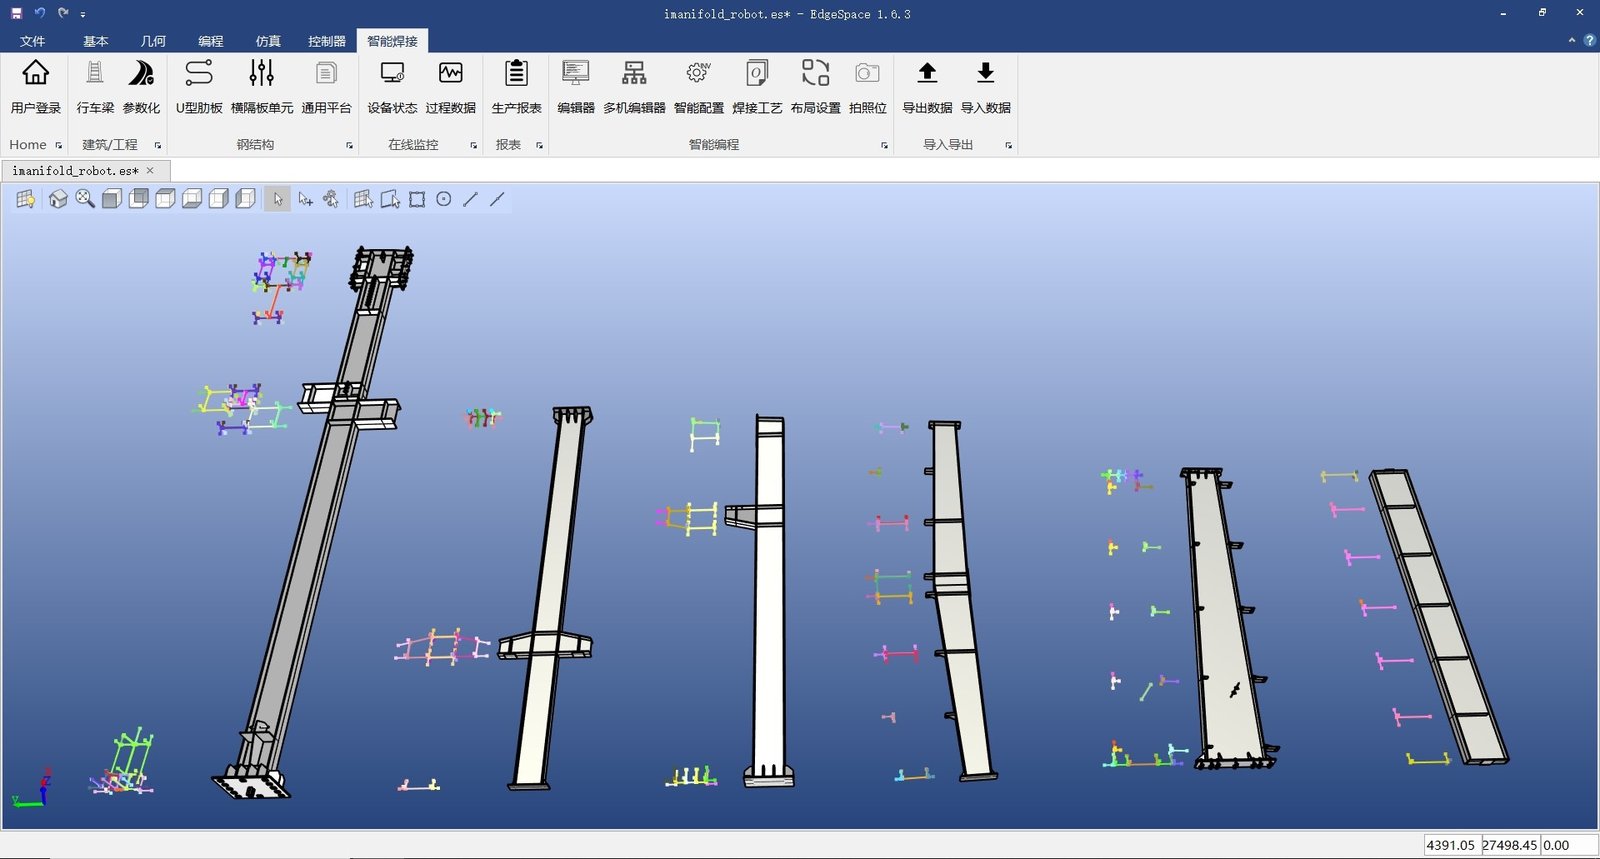
Task: Close the imanifold_robot.es document tab
Action: point(150,171)
